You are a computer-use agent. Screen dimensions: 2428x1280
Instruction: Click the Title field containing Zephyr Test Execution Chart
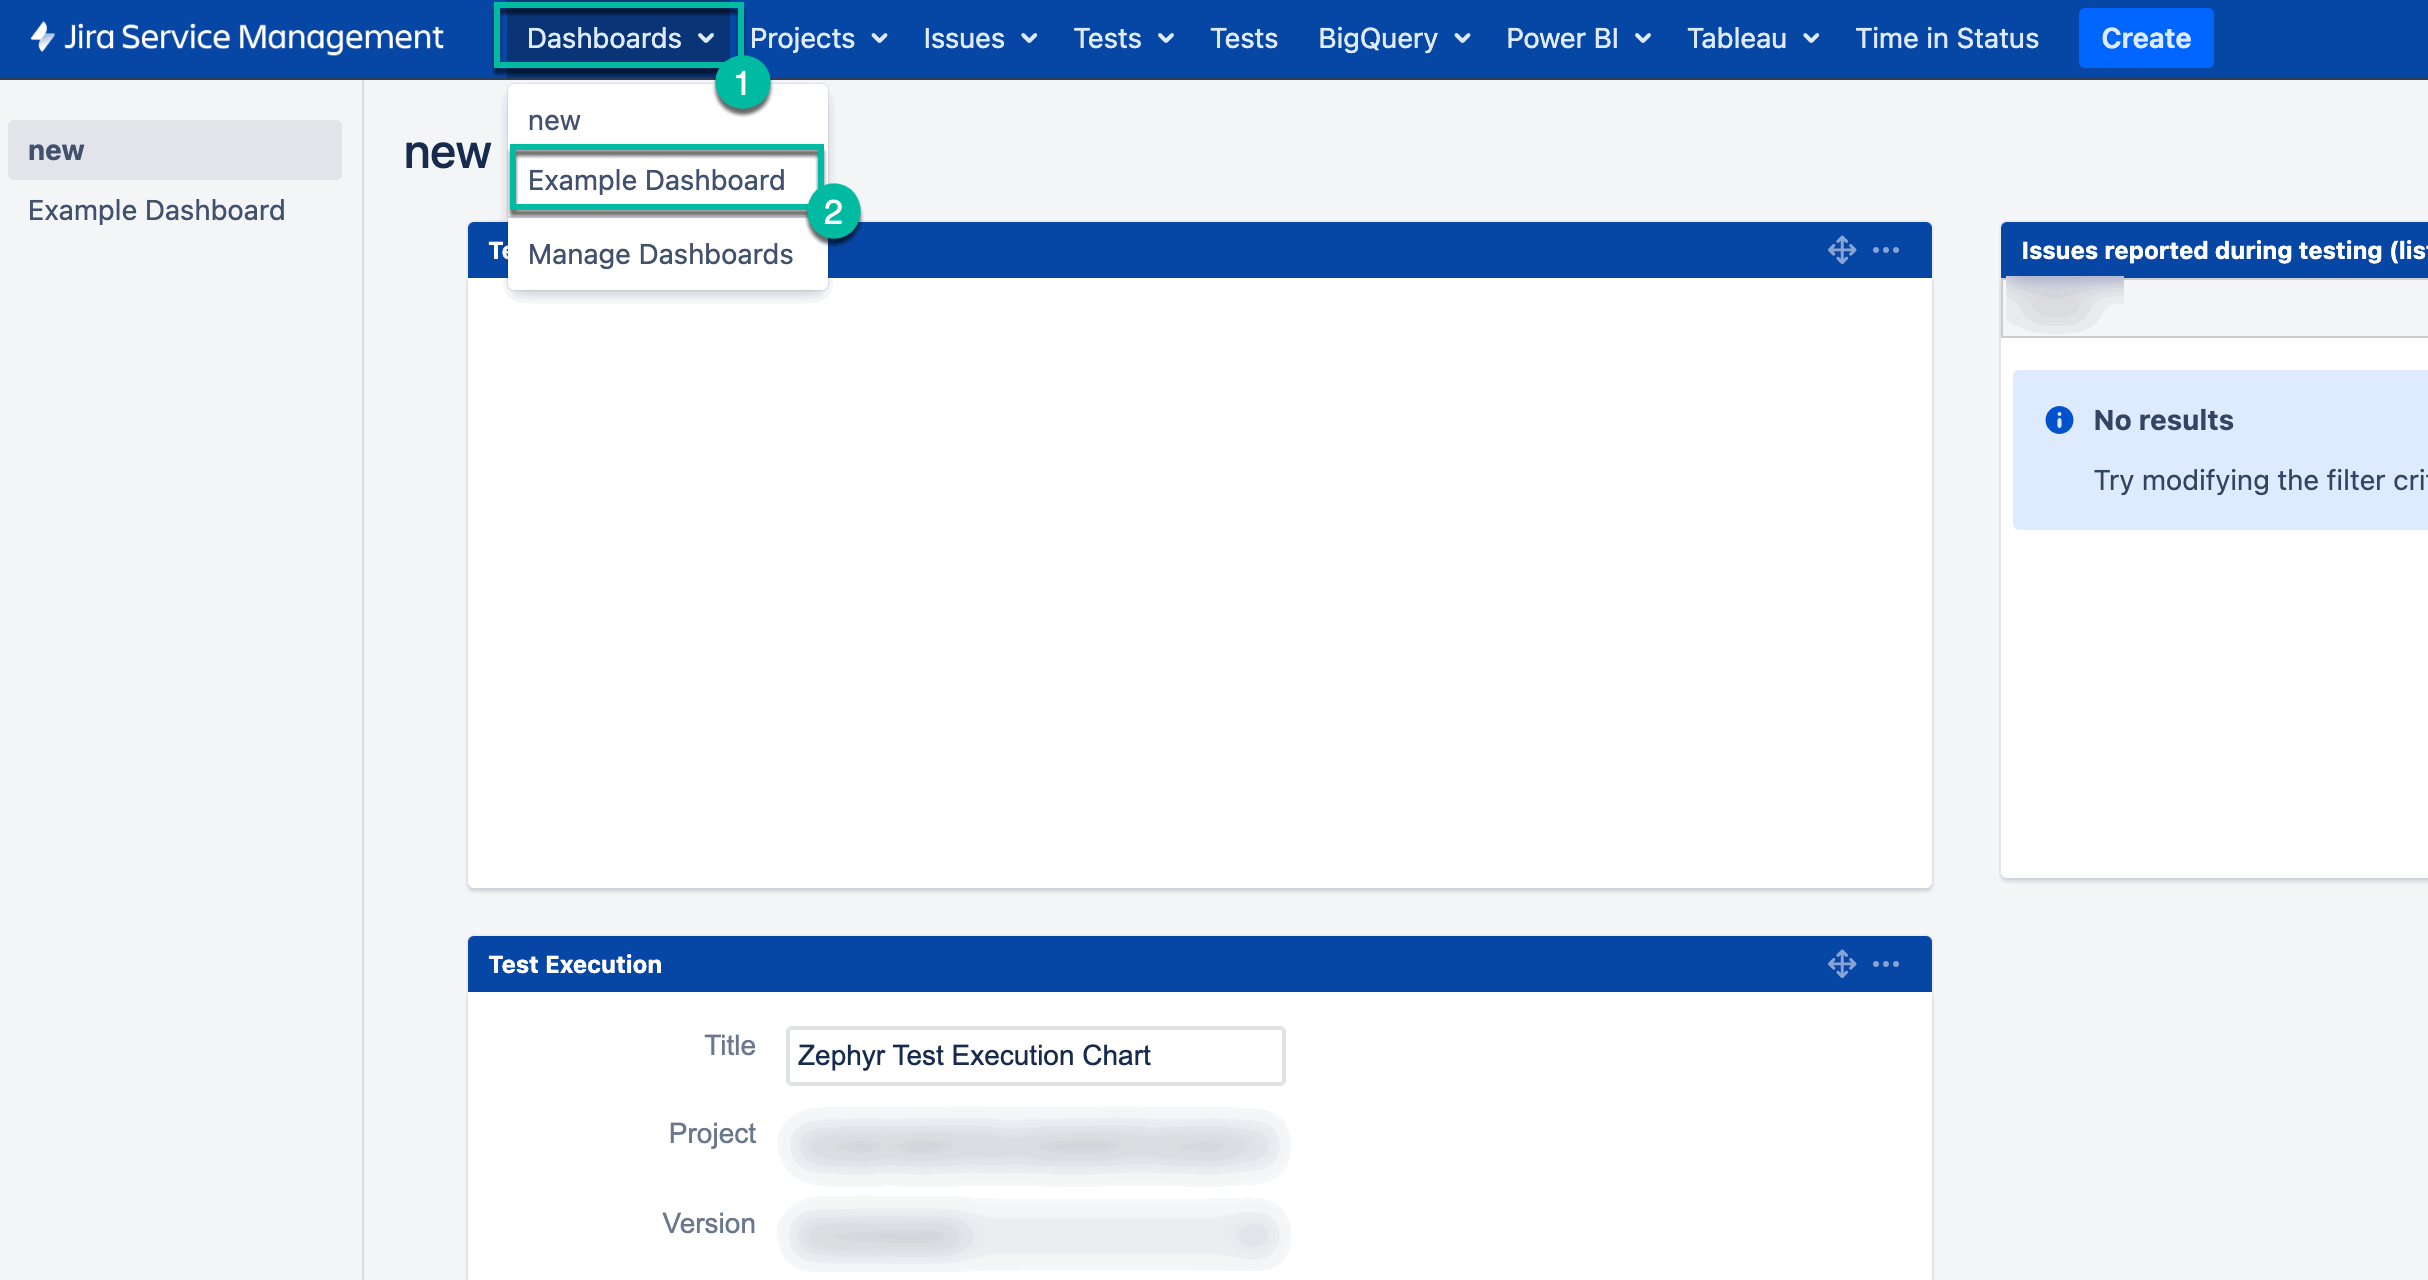1034,1055
